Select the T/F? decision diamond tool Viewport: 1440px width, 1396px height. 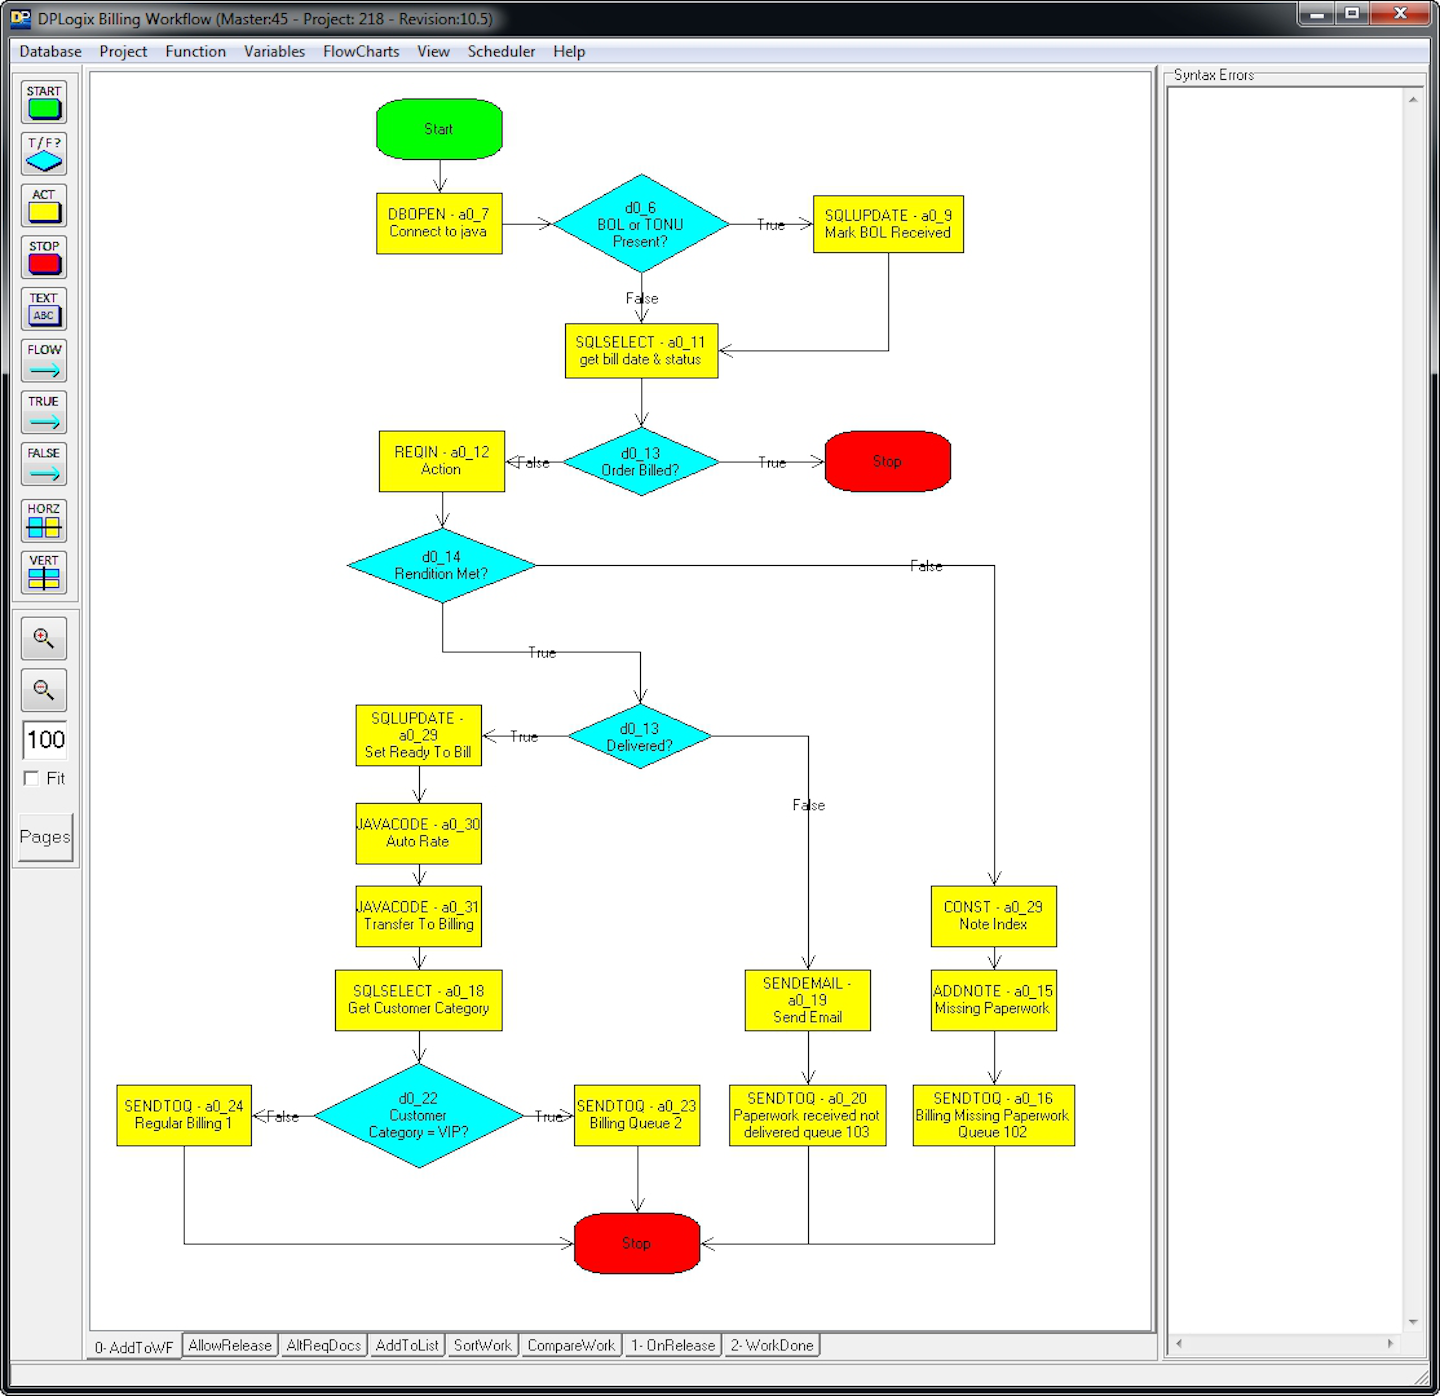(44, 154)
